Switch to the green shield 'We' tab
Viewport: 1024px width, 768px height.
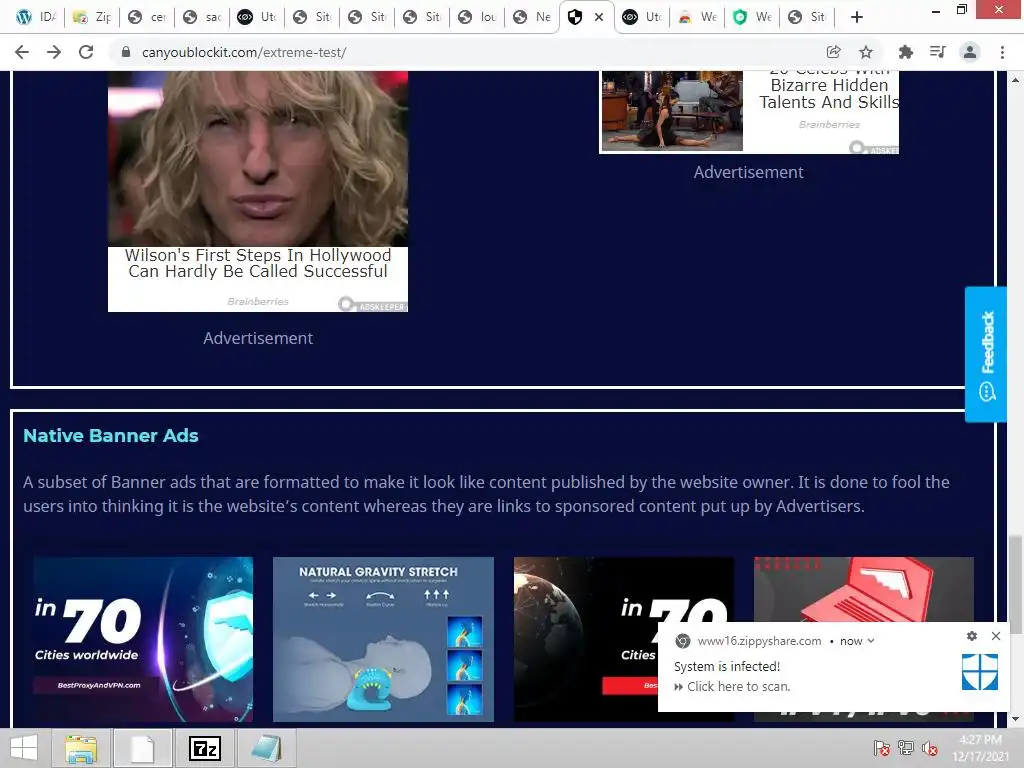pyautogui.click(x=752, y=17)
